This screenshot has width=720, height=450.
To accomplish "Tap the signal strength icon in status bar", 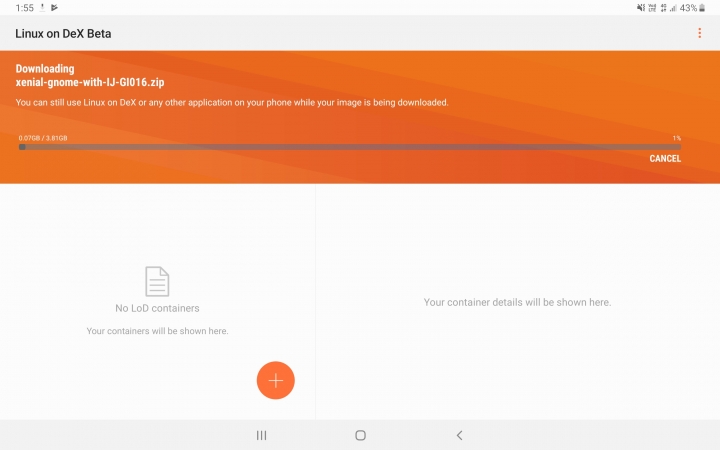I will [673, 8].
